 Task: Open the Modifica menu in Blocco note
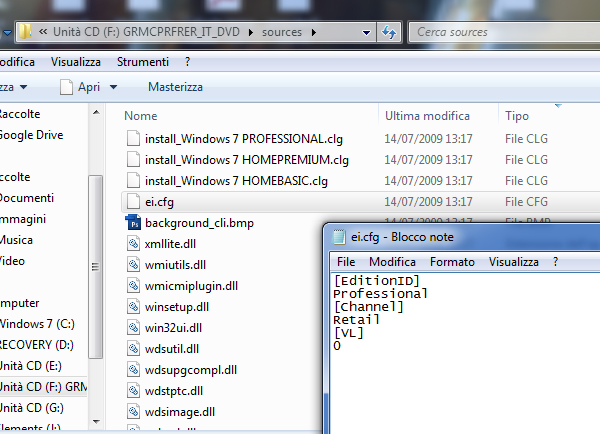(392, 262)
